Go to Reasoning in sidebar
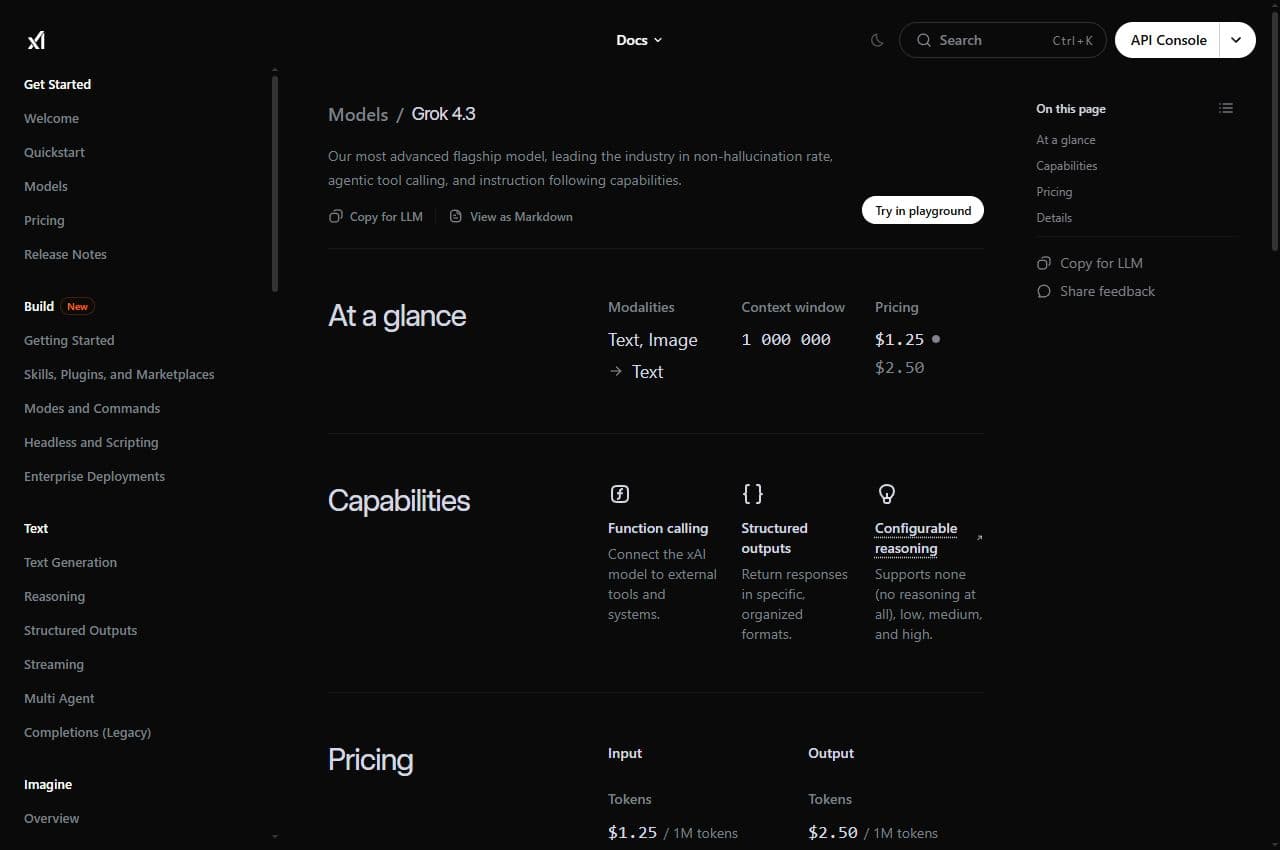The height and width of the screenshot is (850, 1280). [x=54, y=596]
